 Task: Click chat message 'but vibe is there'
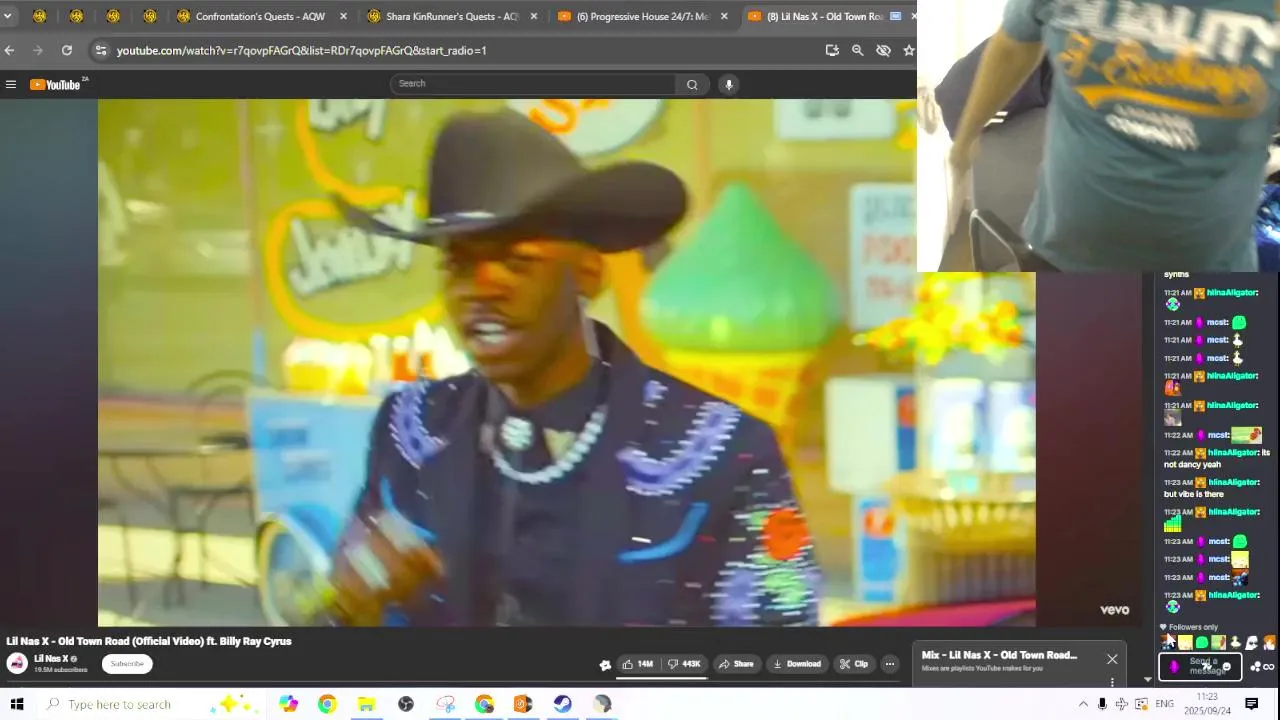1193,494
